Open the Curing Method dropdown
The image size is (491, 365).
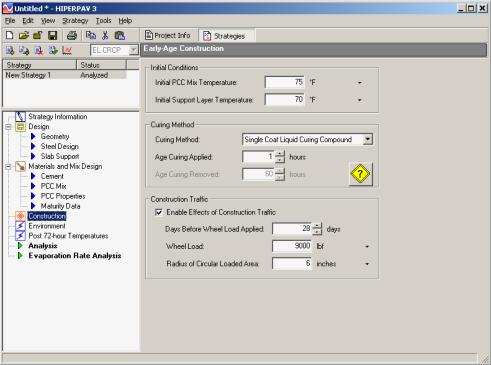pyautogui.click(x=367, y=139)
